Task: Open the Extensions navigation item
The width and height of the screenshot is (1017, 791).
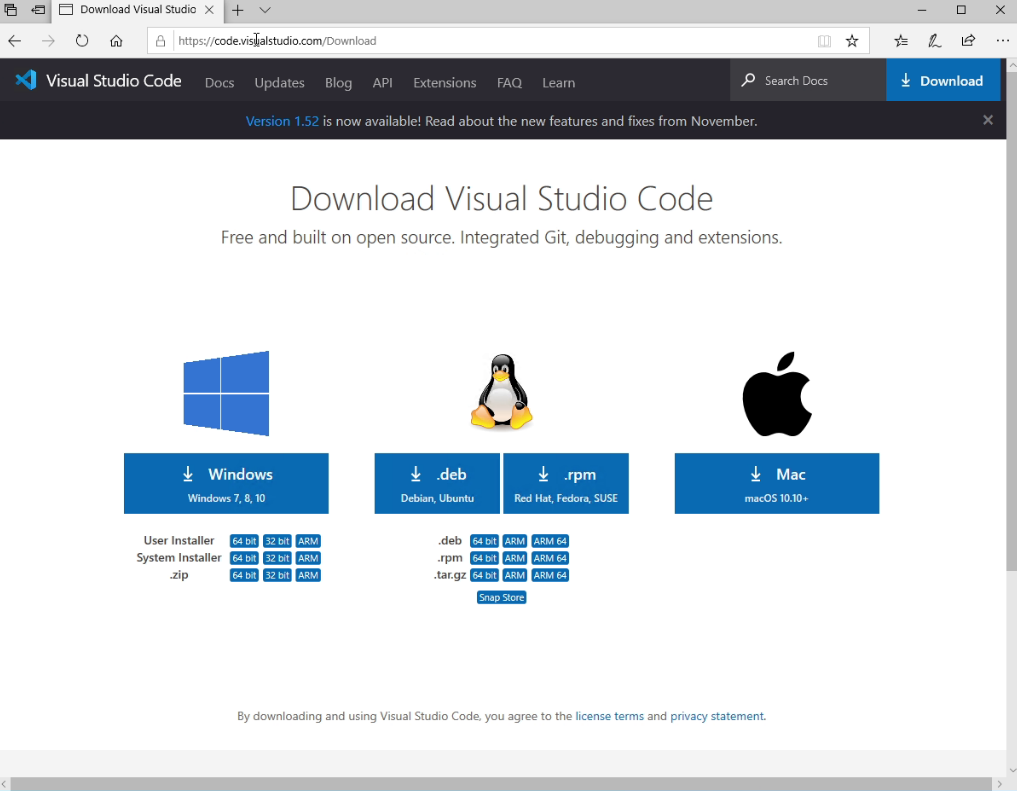Action: pyautogui.click(x=444, y=83)
